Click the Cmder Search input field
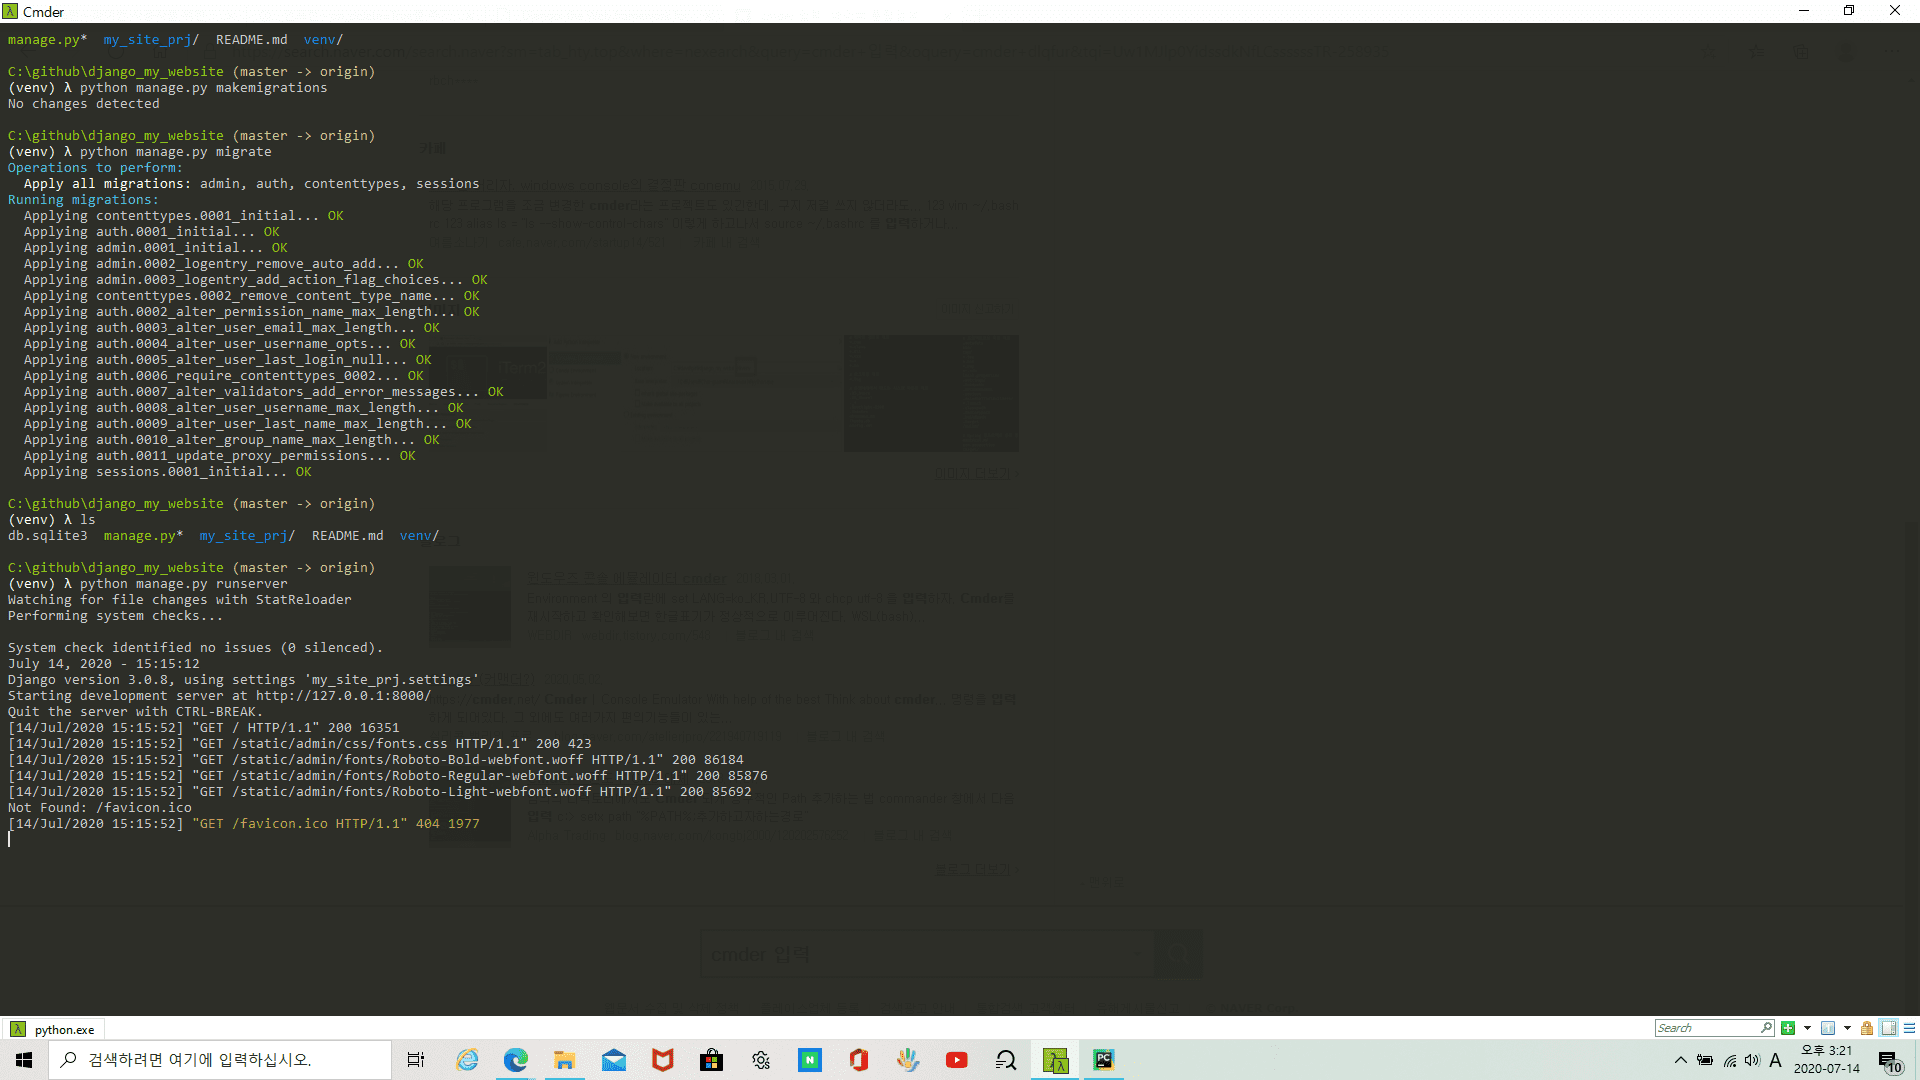 [x=1706, y=1028]
